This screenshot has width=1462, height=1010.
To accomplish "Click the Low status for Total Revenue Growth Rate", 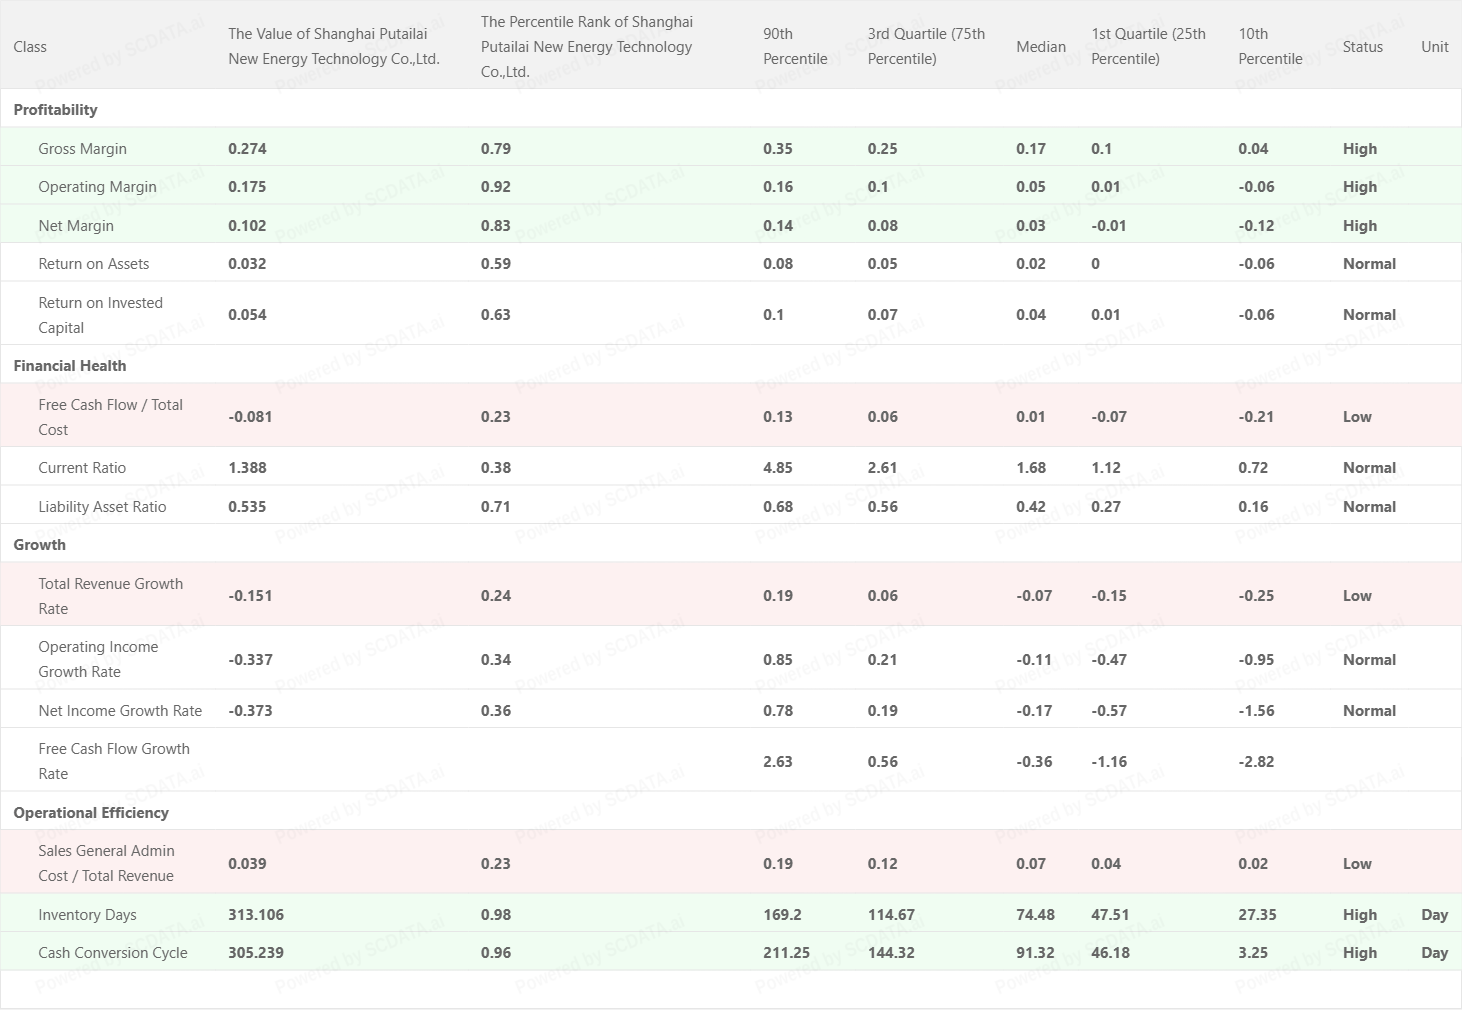I will [1357, 596].
